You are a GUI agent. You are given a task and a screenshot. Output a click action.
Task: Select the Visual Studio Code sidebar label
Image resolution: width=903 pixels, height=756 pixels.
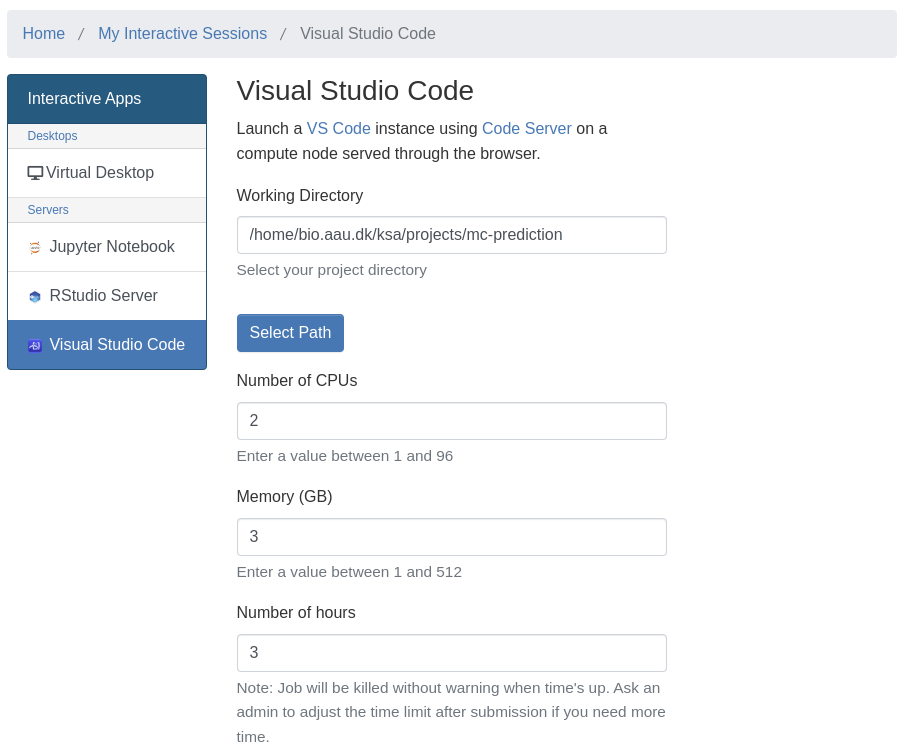pos(117,345)
